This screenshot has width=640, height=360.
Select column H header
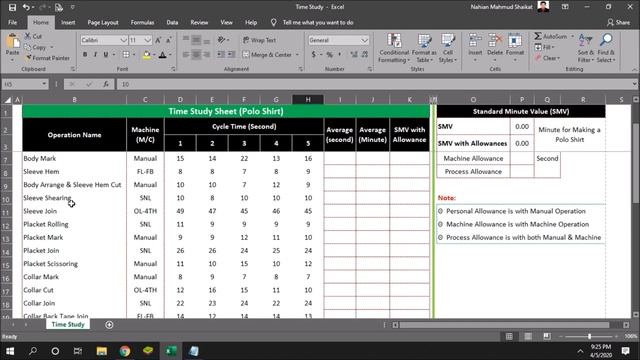tap(308, 100)
